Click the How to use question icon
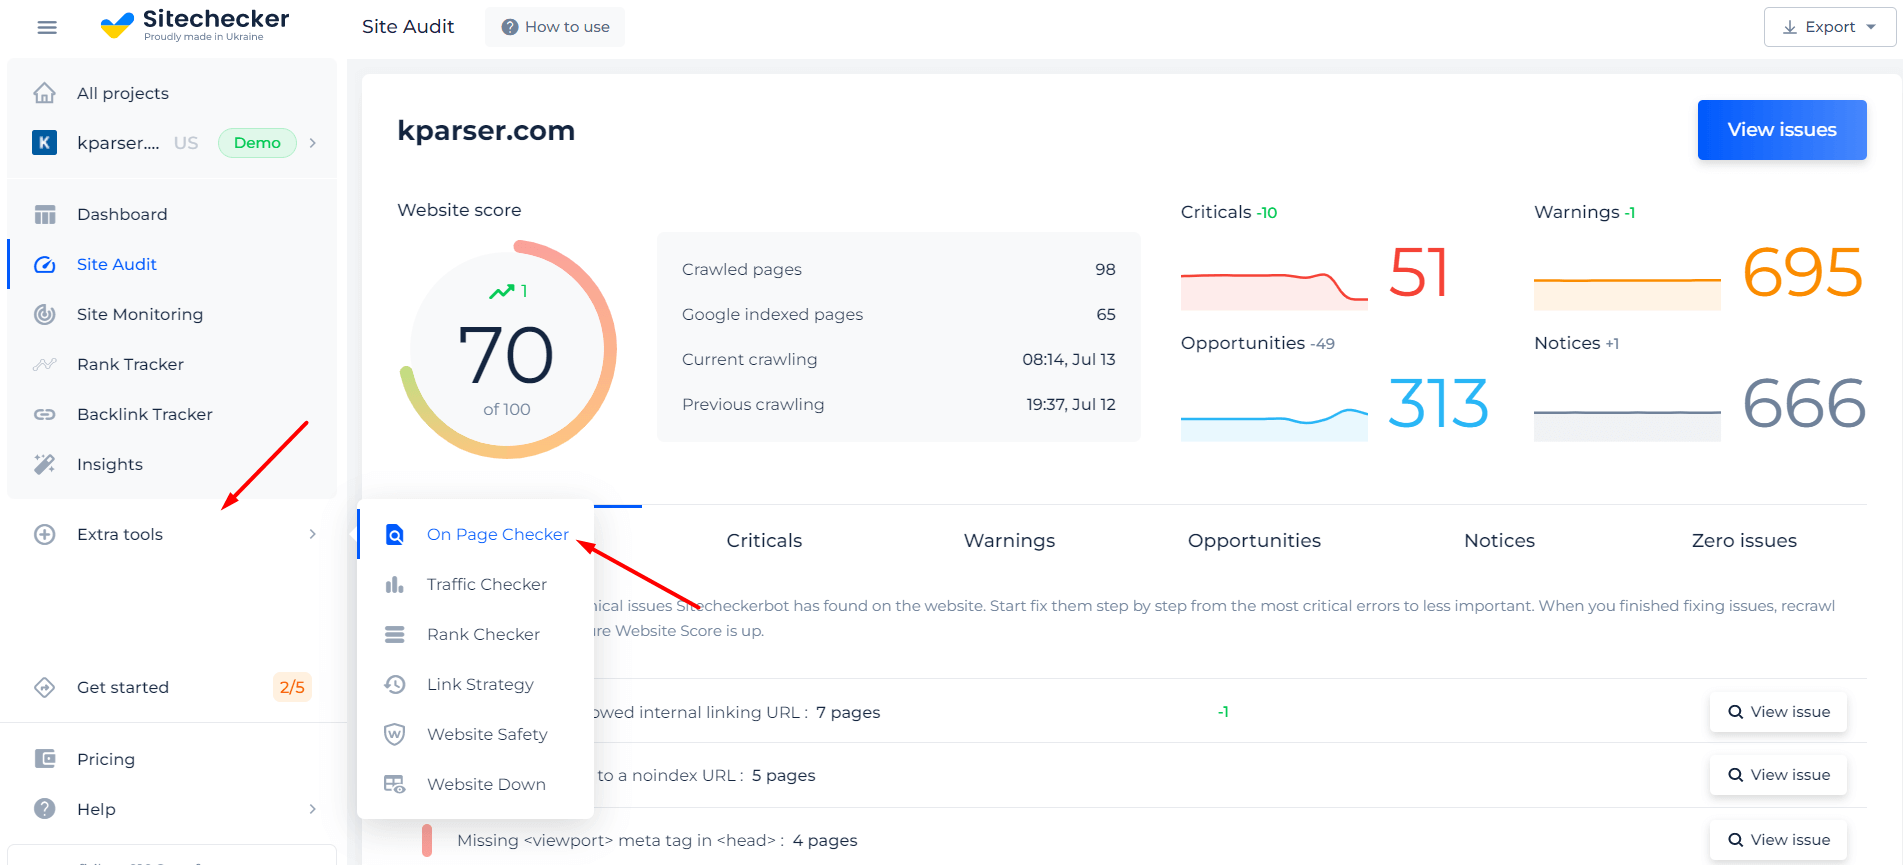Image resolution: width=1903 pixels, height=865 pixels. point(510,27)
